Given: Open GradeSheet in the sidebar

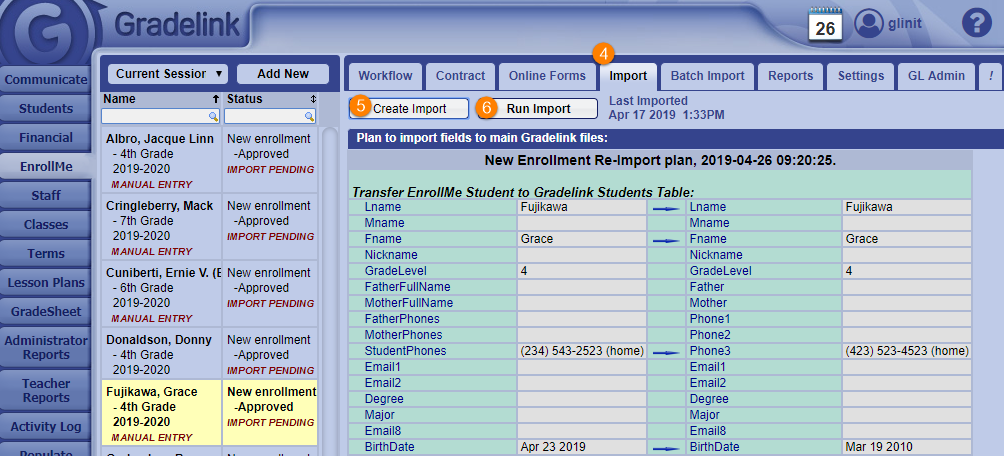Looking at the screenshot, I should point(46,312).
